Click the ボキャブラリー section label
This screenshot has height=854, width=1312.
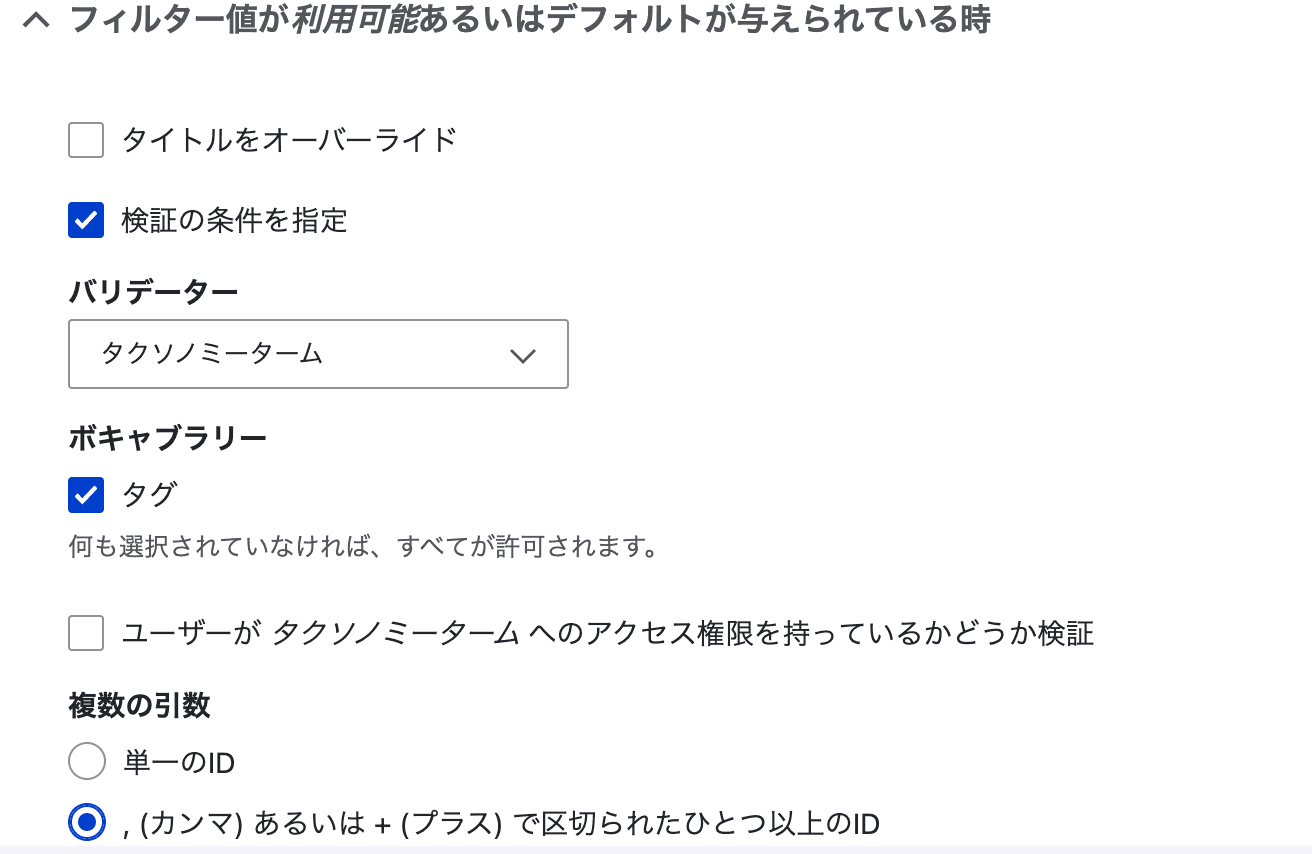pos(166,438)
